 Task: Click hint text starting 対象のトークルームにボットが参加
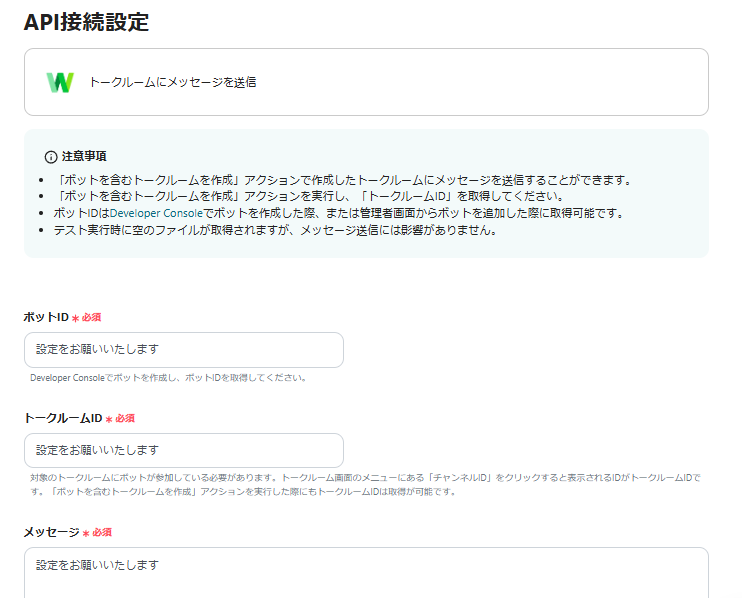(365, 484)
